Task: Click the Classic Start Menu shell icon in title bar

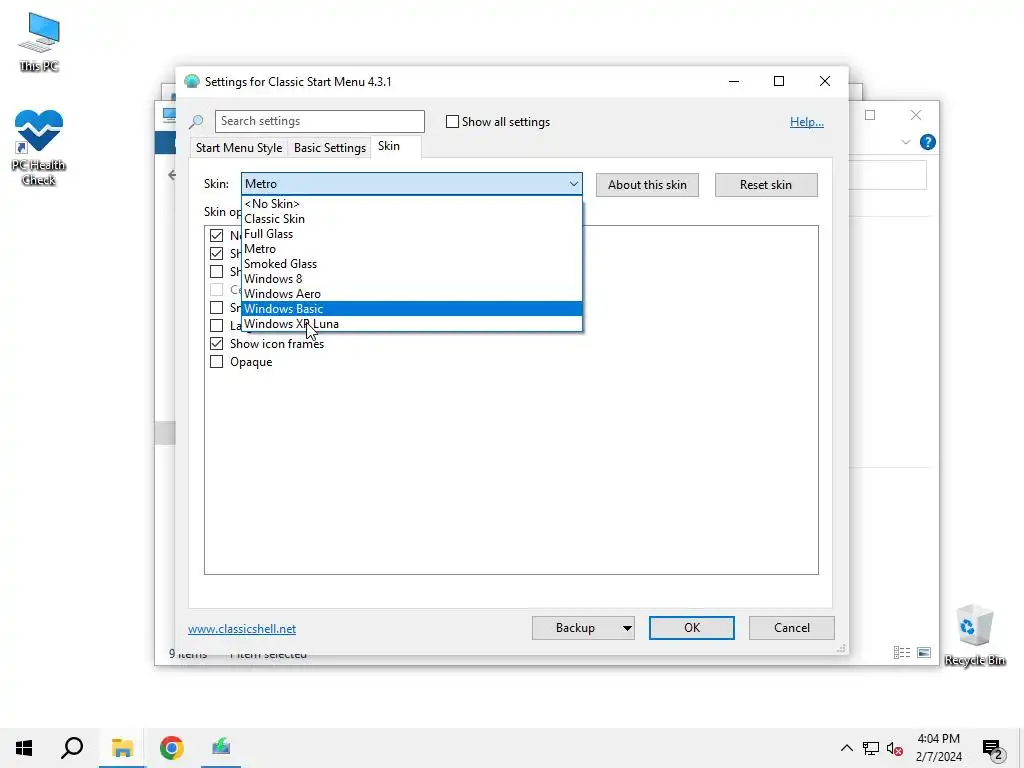Action: (x=191, y=82)
